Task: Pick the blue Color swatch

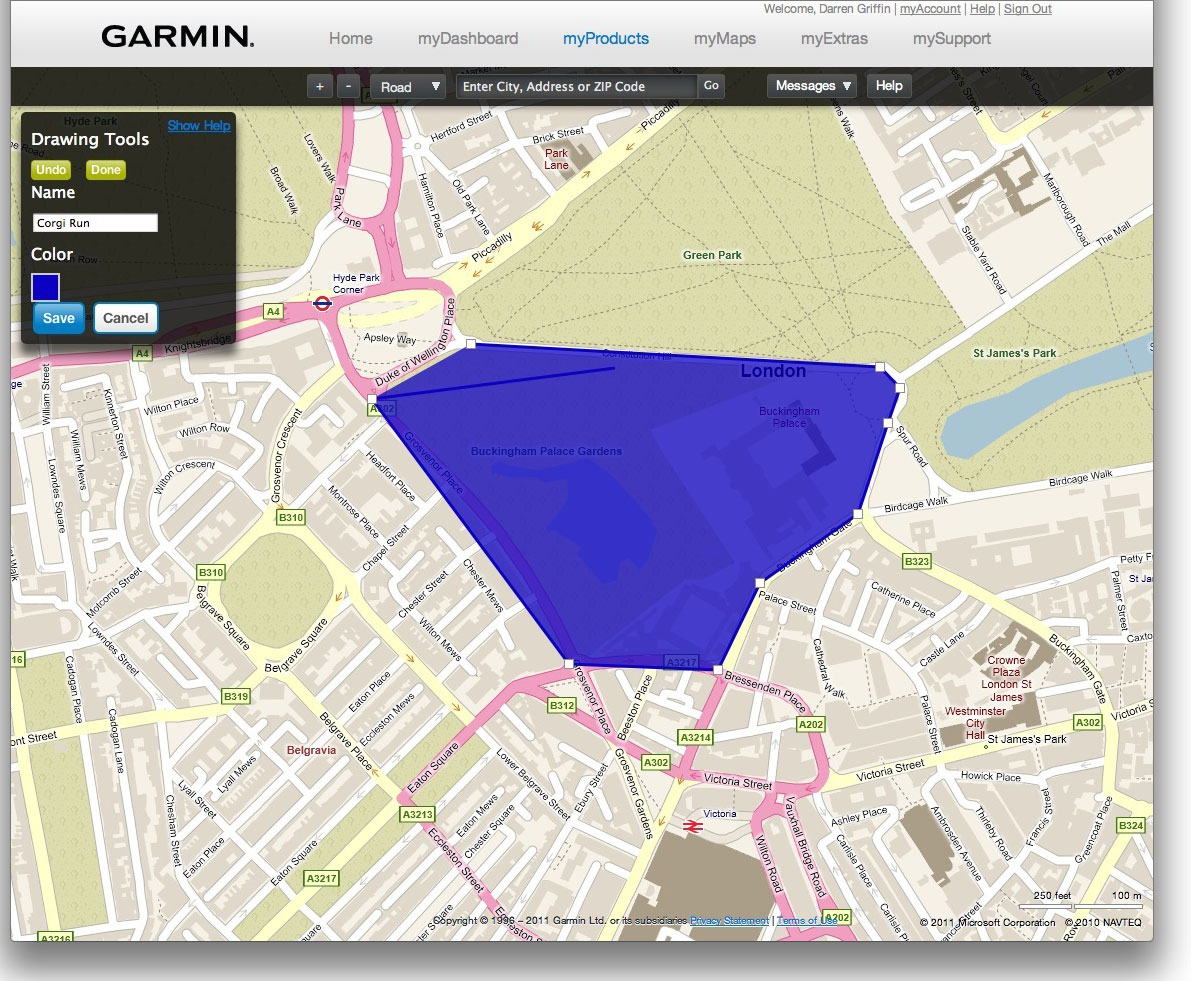Action: [46, 287]
